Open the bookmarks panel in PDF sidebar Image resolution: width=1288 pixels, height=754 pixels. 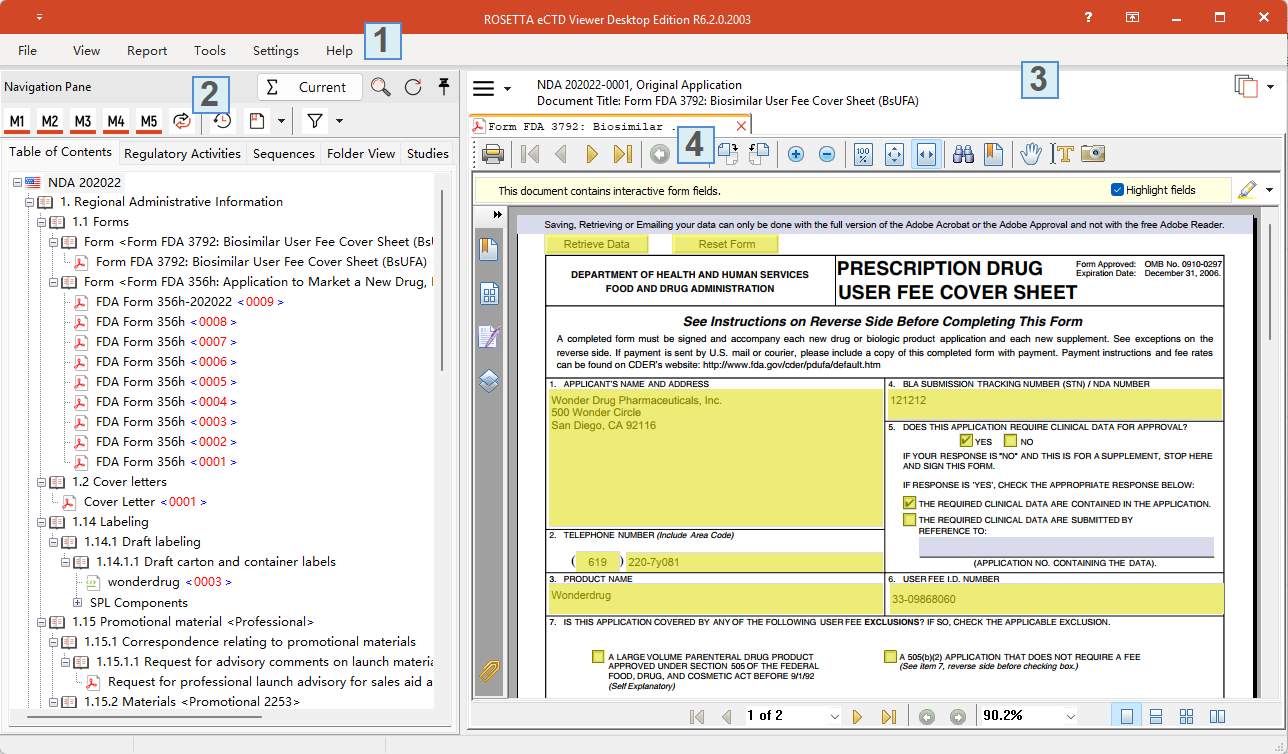(489, 250)
